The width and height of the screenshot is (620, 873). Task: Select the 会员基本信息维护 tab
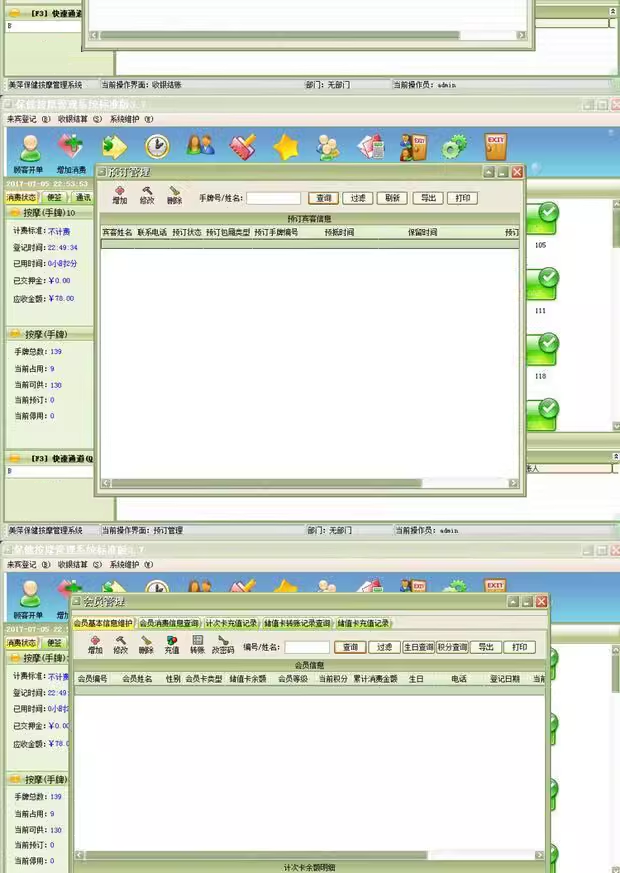tap(104, 623)
